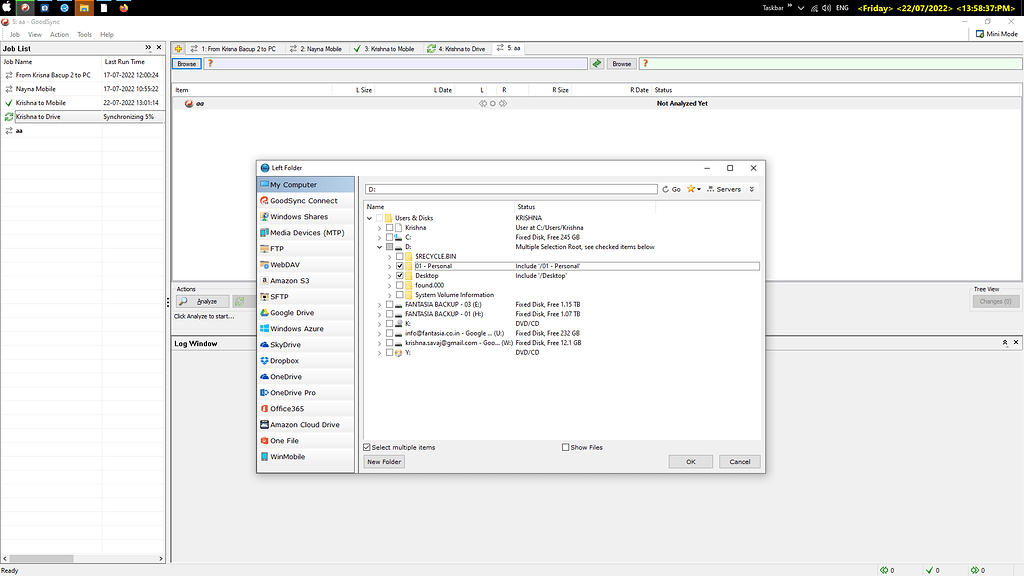Open the Tools menu
Viewport: 1024px width, 576px height.
(84, 34)
